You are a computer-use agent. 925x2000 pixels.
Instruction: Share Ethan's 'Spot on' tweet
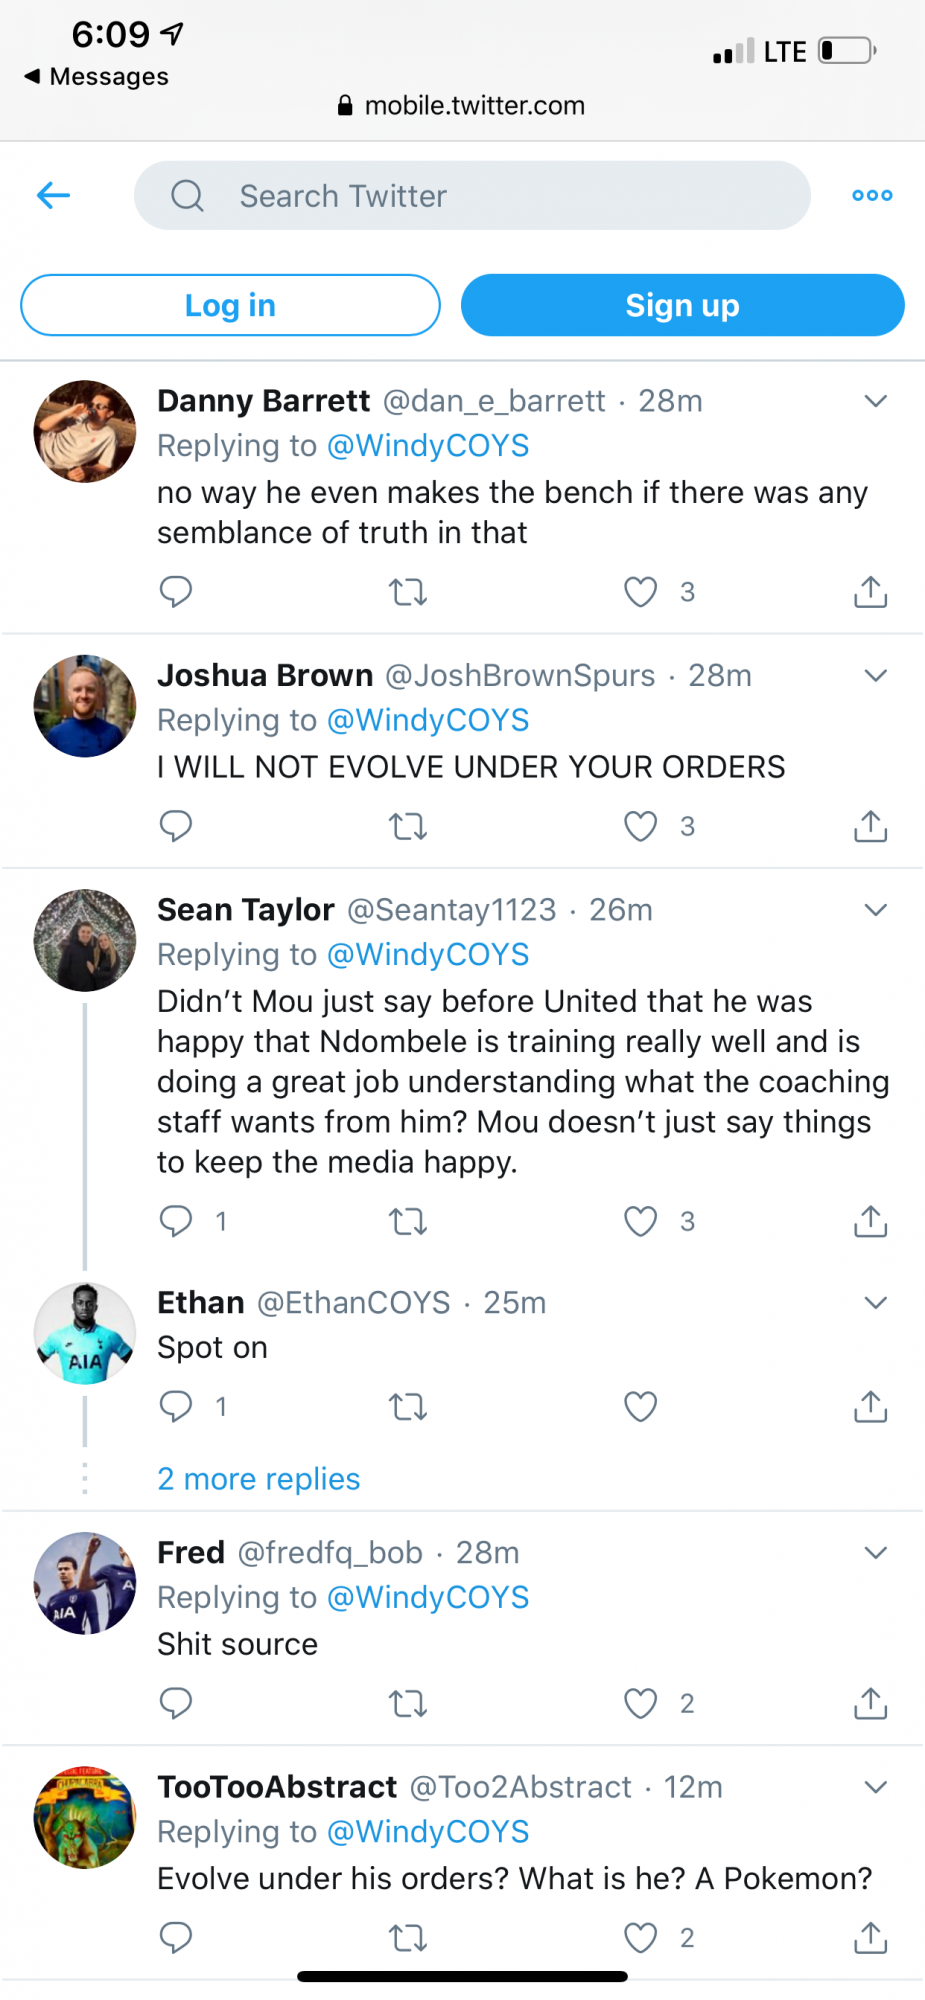[870, 1407]
